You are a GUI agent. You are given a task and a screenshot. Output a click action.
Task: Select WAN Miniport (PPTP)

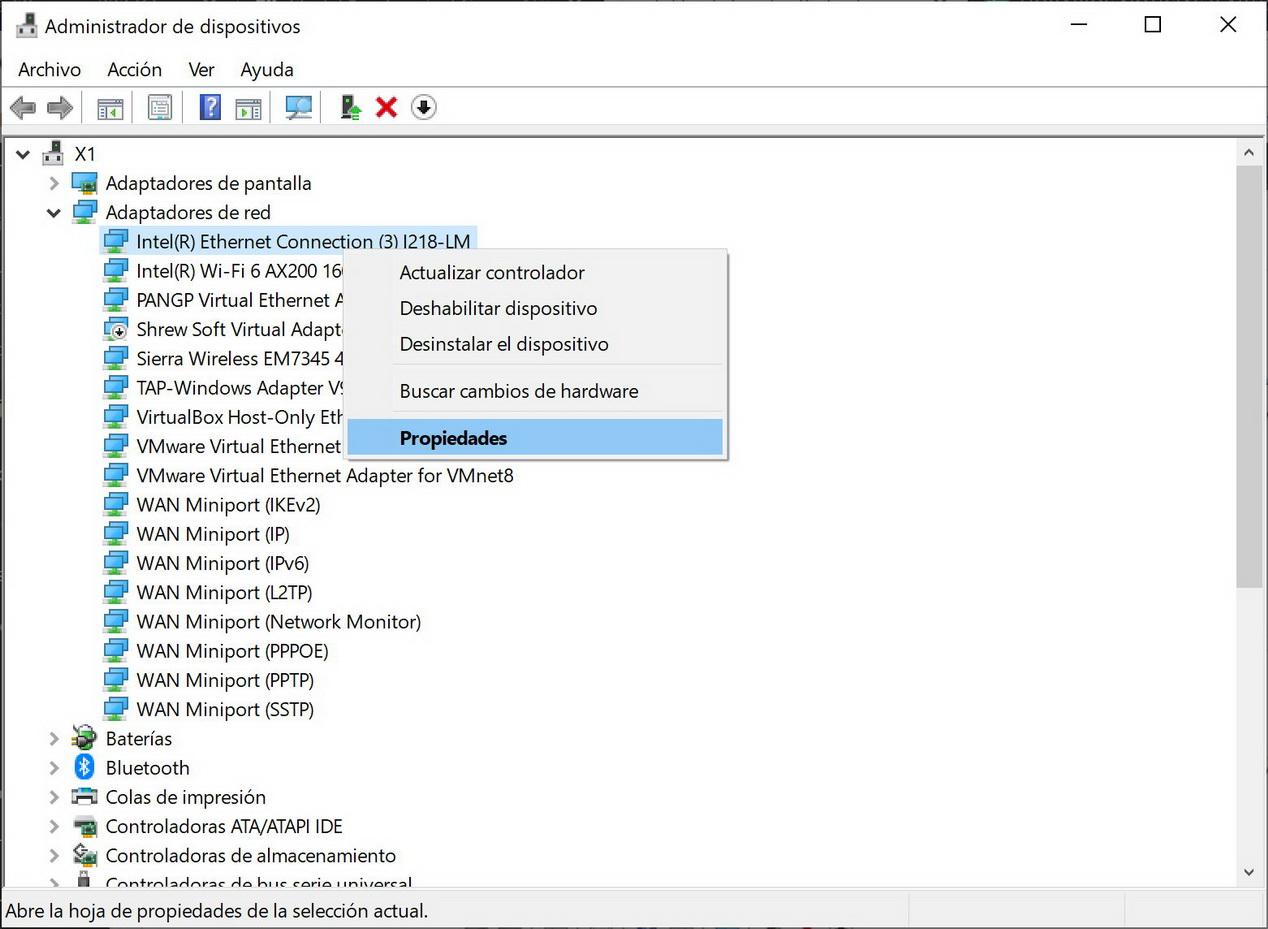click(x=225, y=680)
